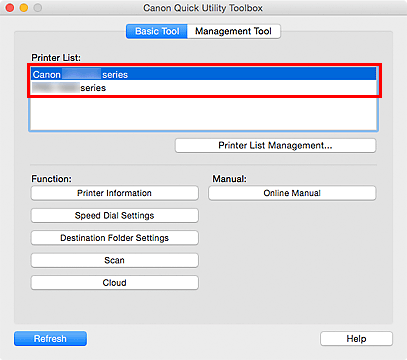
Task: Open Printer List Management dialog
Action: pyautogui.click(x=275, y=146)
